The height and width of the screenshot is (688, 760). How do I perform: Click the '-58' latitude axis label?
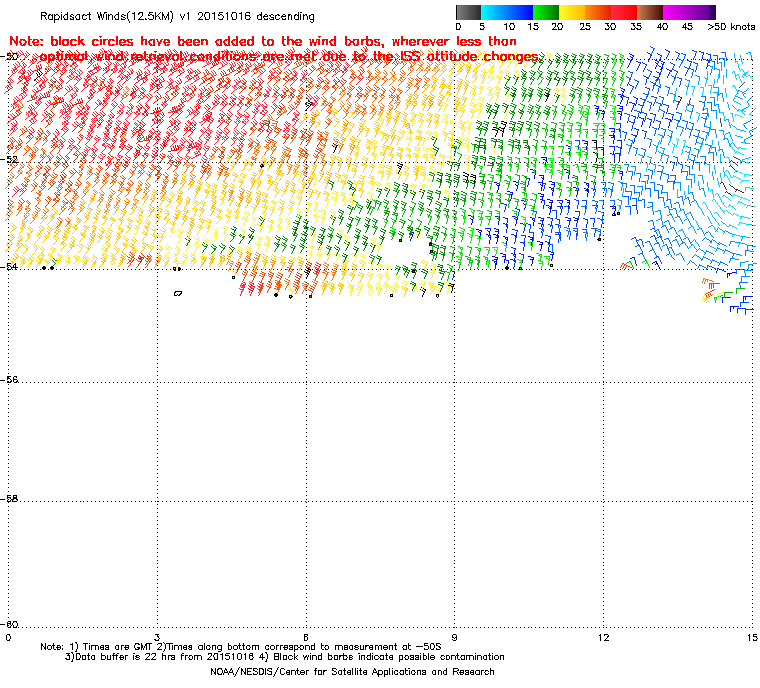click(9, 499)
